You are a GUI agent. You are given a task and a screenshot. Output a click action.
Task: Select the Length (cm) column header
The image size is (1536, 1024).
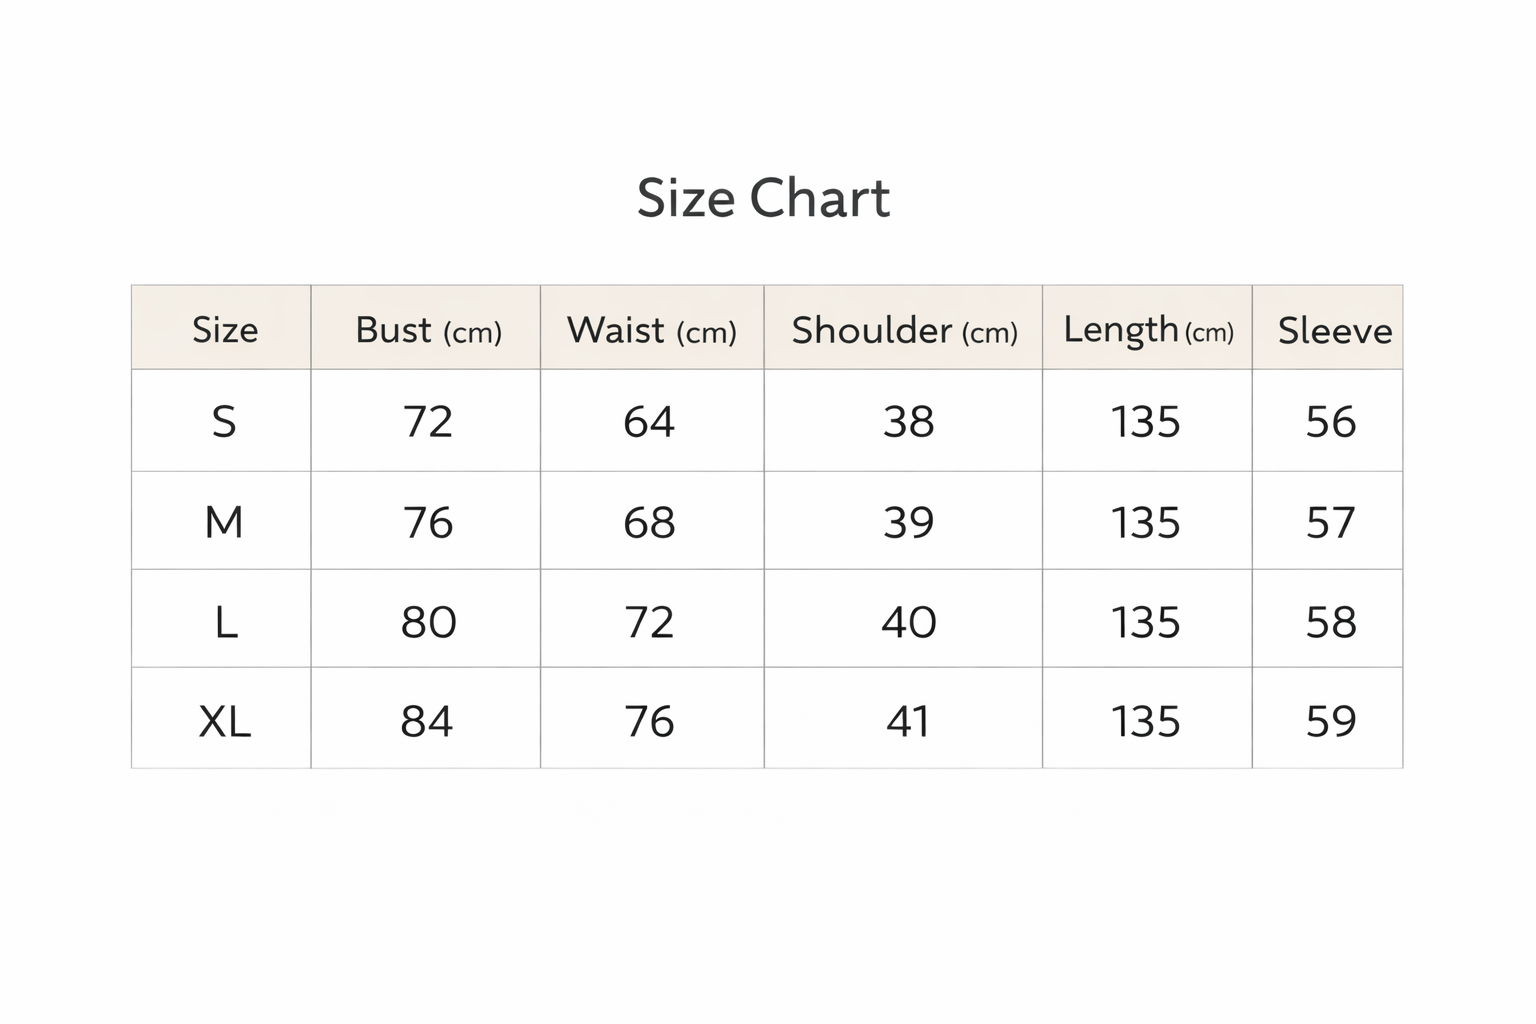[x=1148, y=330]
